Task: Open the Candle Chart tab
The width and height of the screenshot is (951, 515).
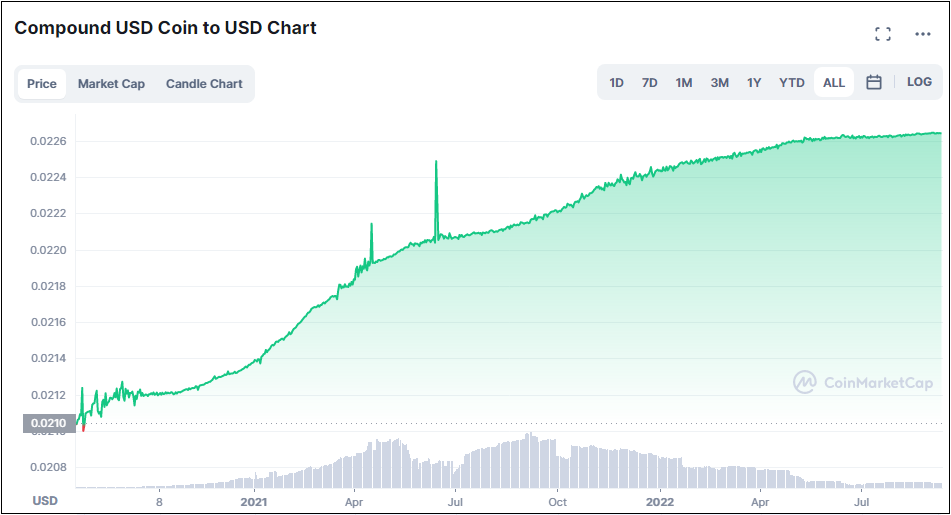Action: point(204,84)
